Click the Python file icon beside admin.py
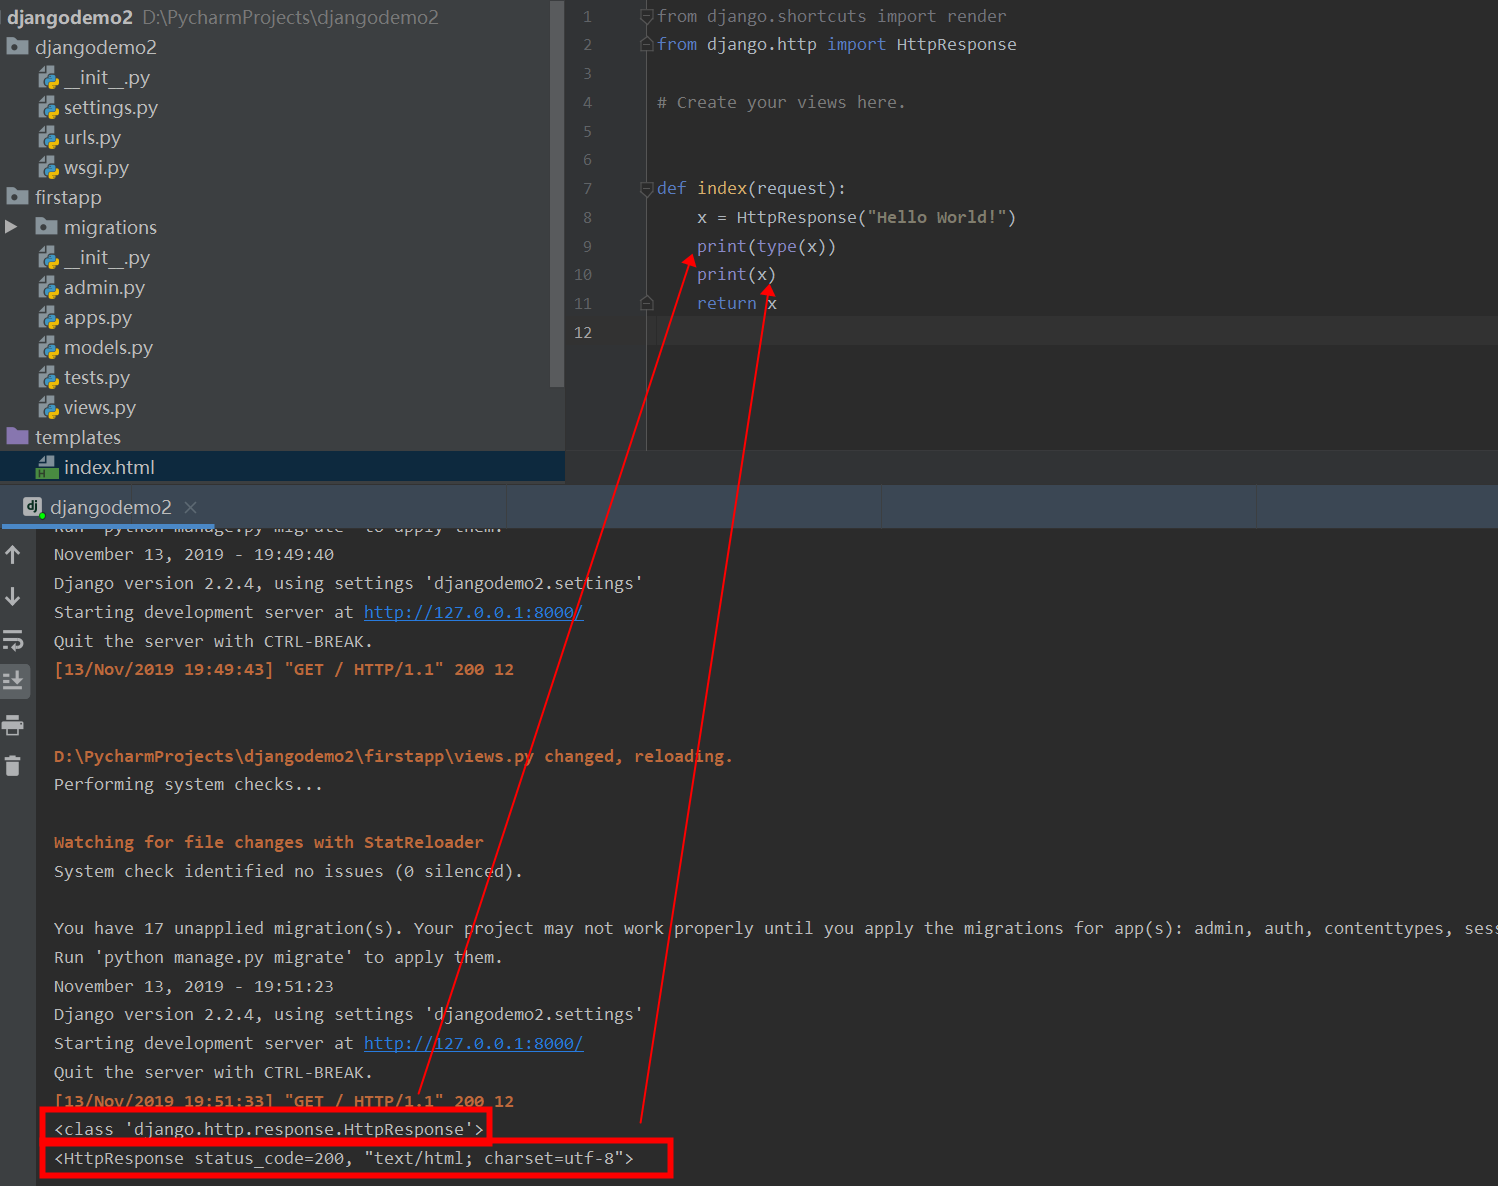 pos(48,287)
